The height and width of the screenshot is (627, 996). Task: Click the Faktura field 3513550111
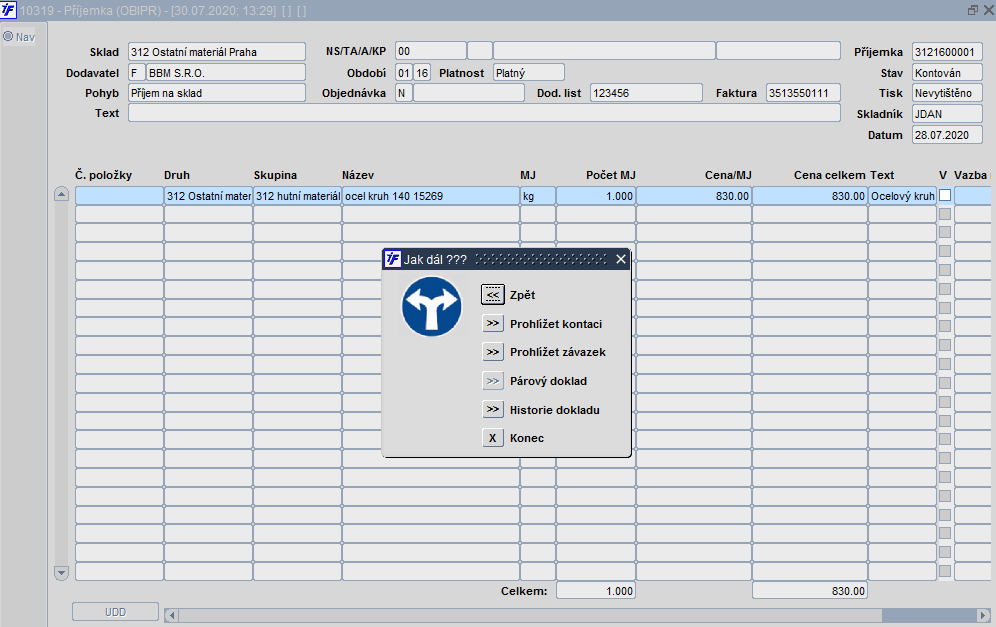[x=803, y=93]
